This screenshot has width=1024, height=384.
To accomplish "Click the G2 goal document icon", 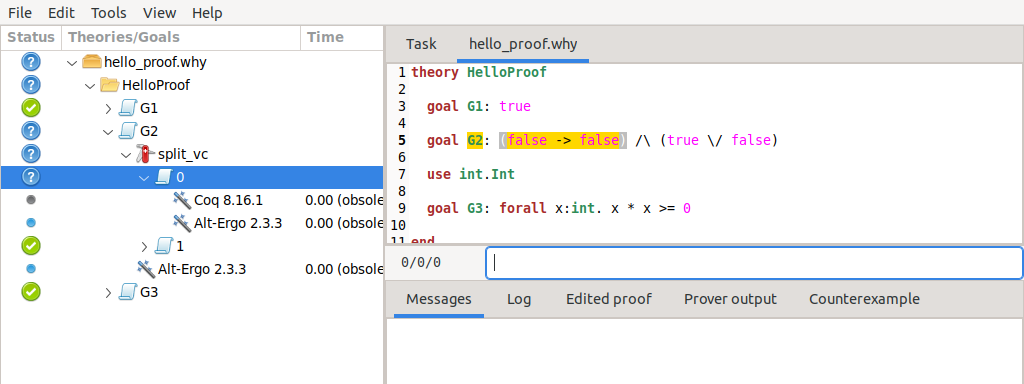I will 127,131.
